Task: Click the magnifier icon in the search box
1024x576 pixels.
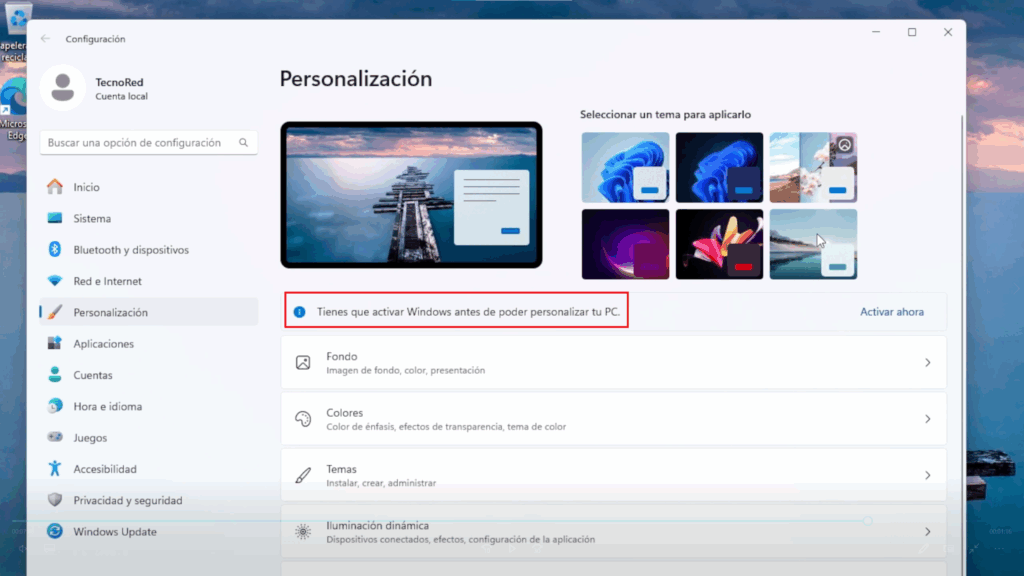Action: tap(244, 142)
